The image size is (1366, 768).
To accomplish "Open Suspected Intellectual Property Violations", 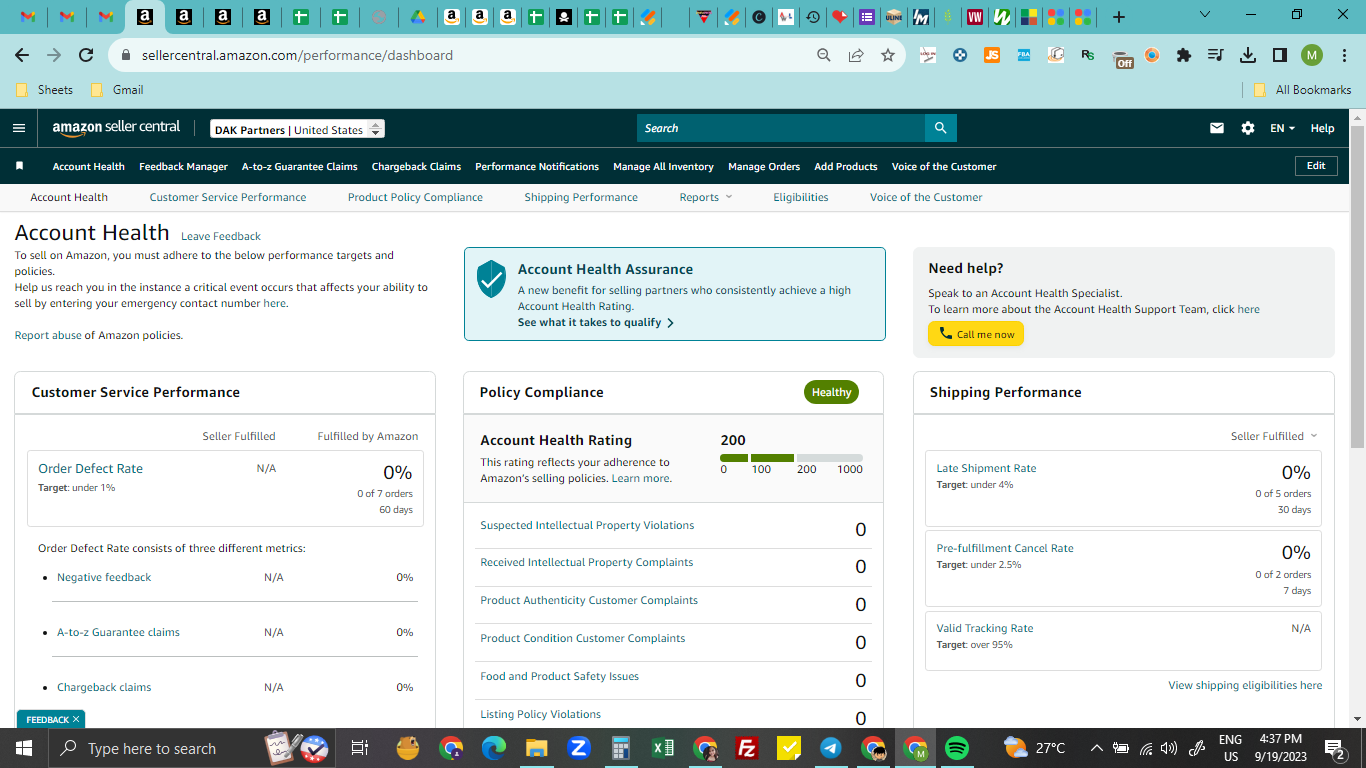I will point(587,525).
